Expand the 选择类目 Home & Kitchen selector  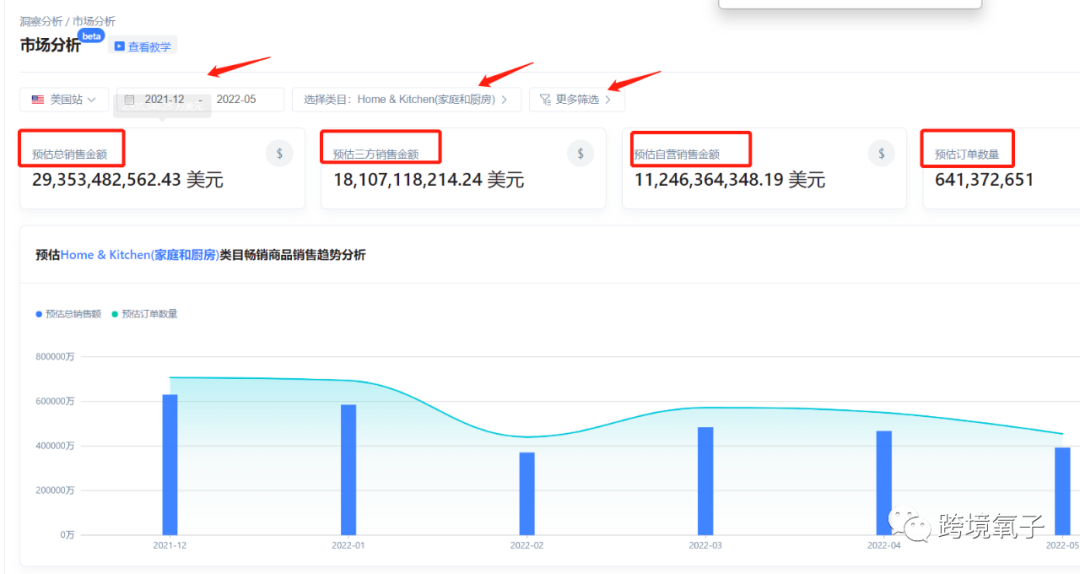pos(406,100)
